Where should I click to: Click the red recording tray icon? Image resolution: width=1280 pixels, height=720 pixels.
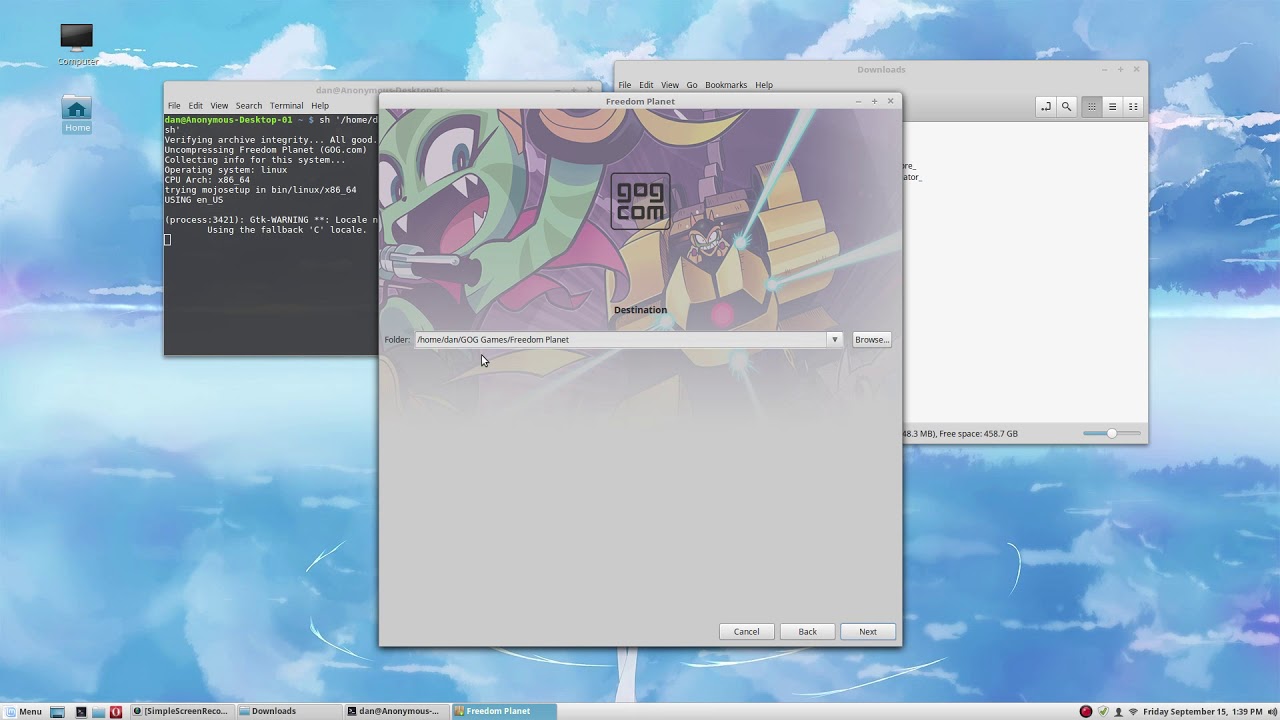(x=1086, y=712)
